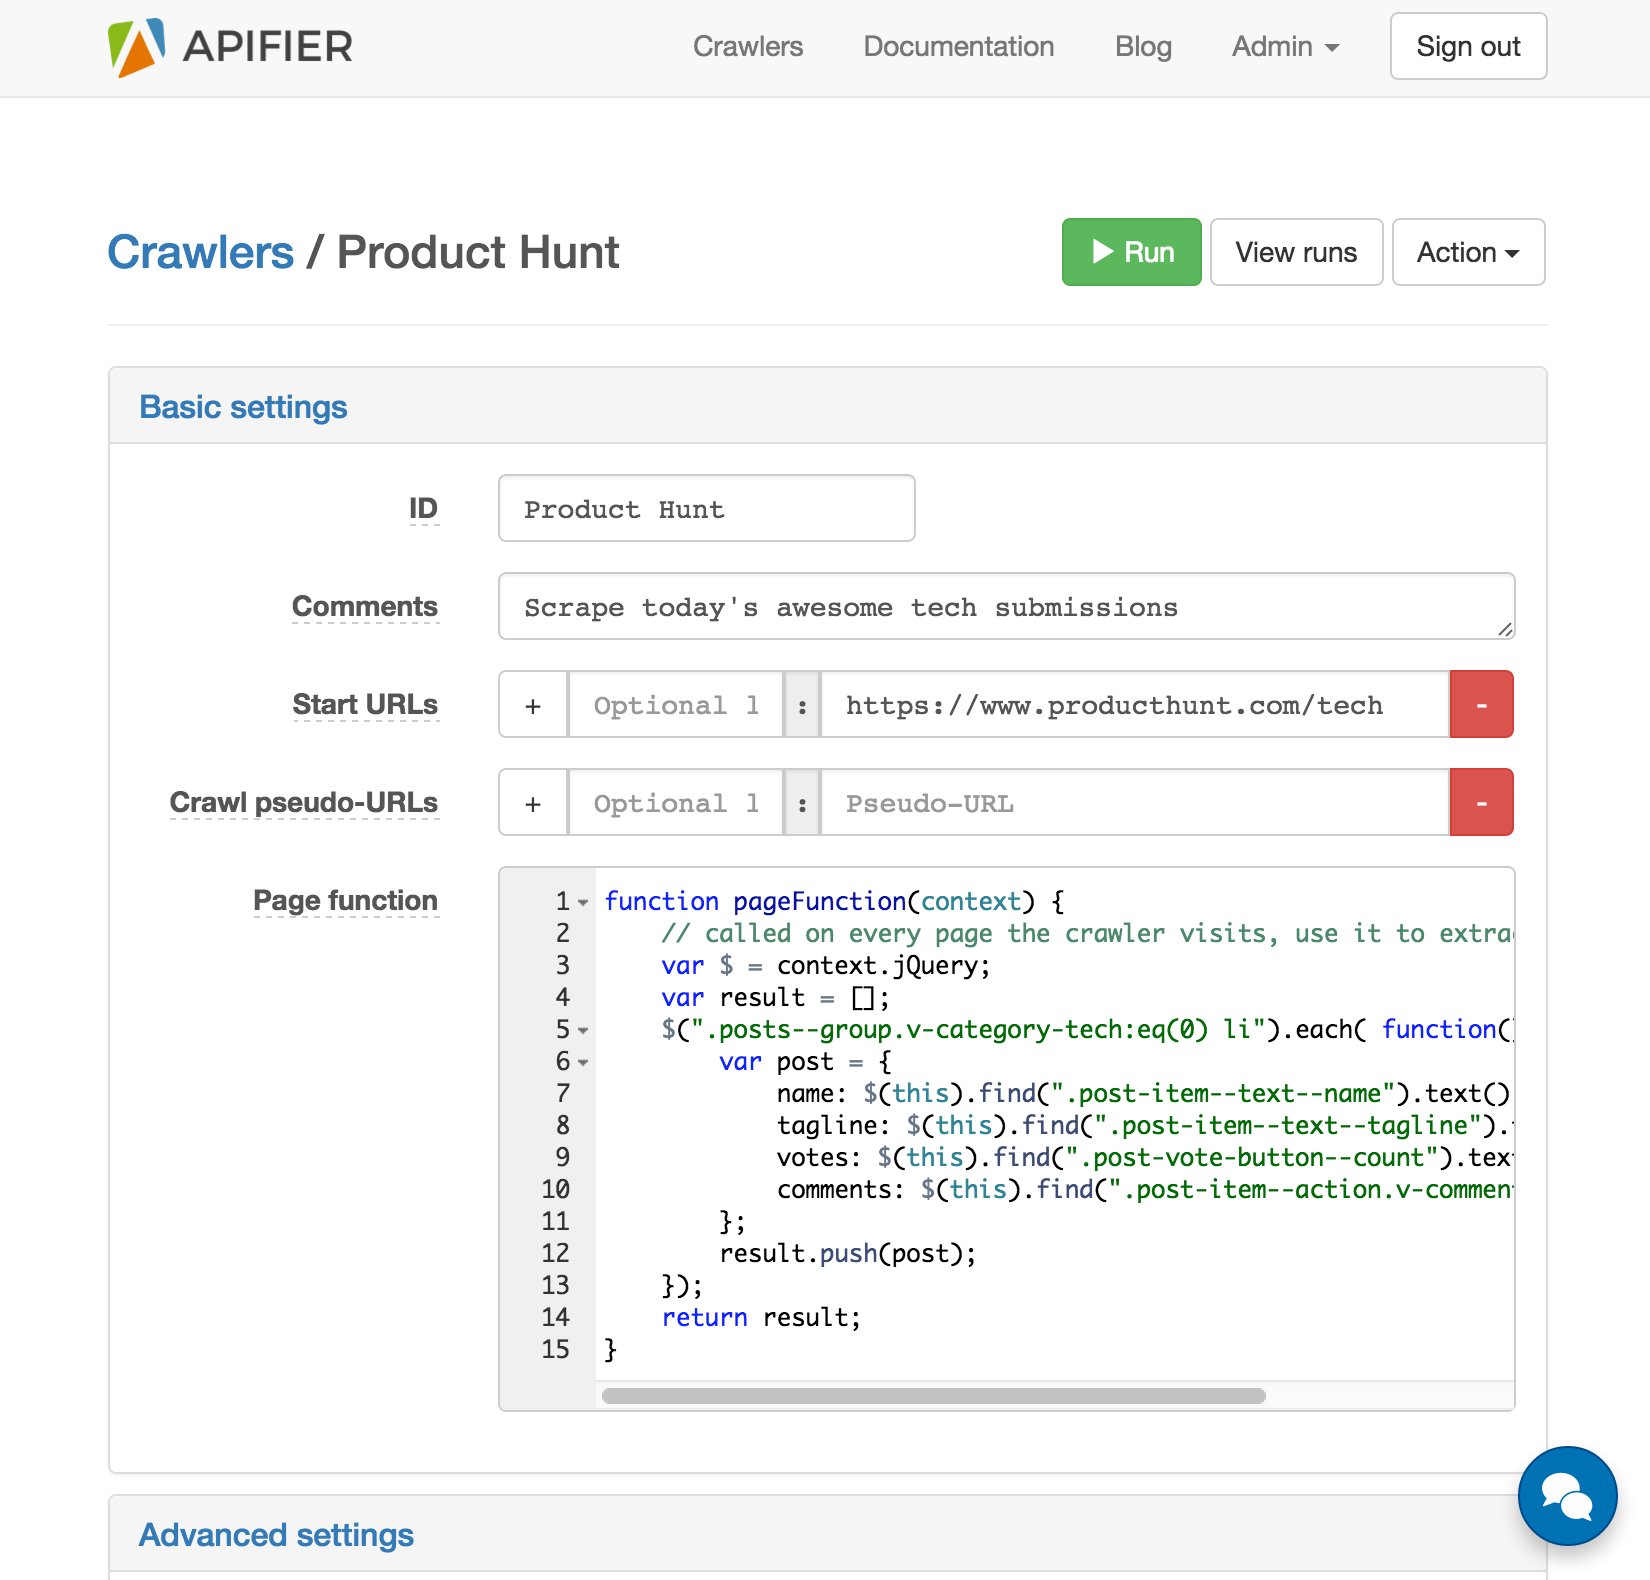Click the 'function pageFunction(context)' line
The height and width of the screenshot is (1580, 1650).
834,902
